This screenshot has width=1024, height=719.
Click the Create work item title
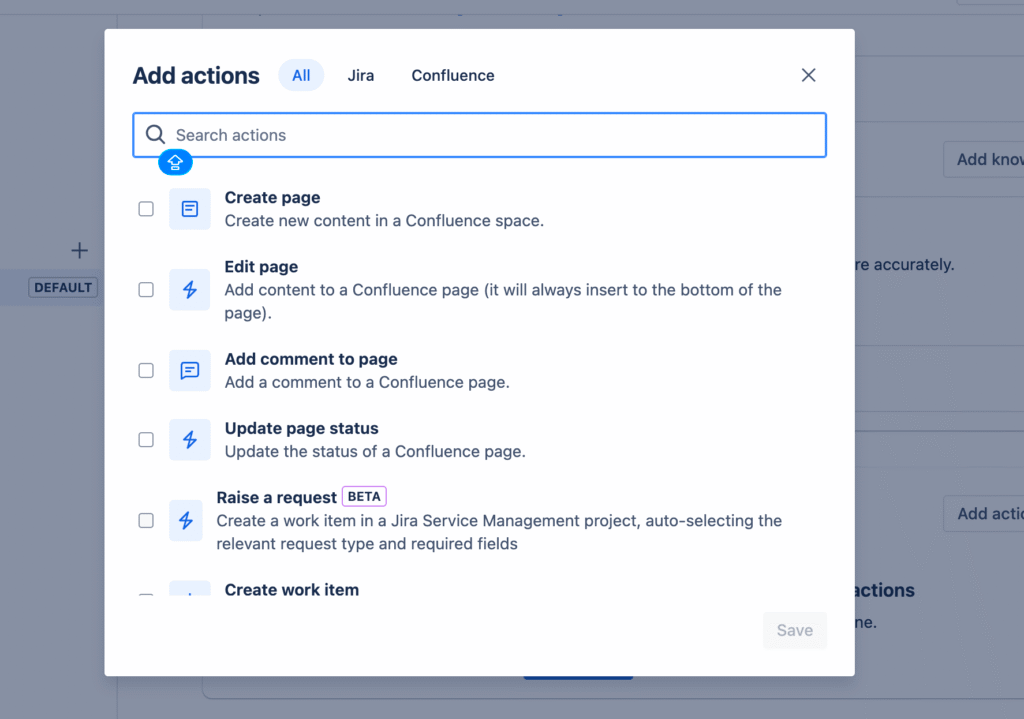(291, 590)
